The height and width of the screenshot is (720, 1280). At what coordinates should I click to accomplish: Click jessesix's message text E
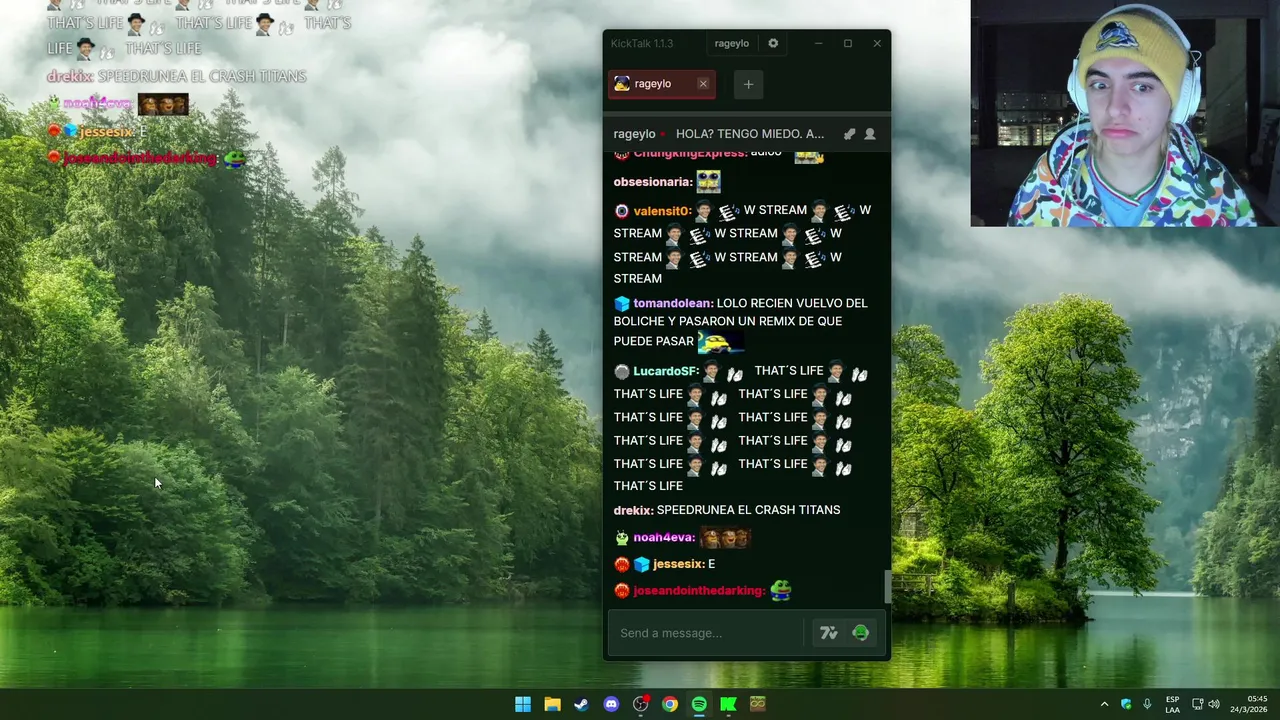click(711, 564)
